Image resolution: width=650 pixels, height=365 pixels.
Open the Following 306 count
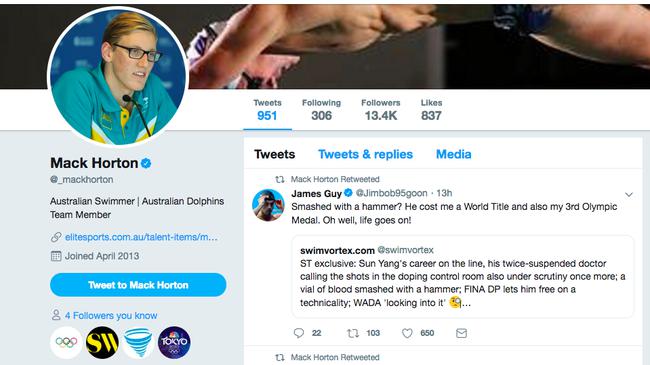click(321, 110)
